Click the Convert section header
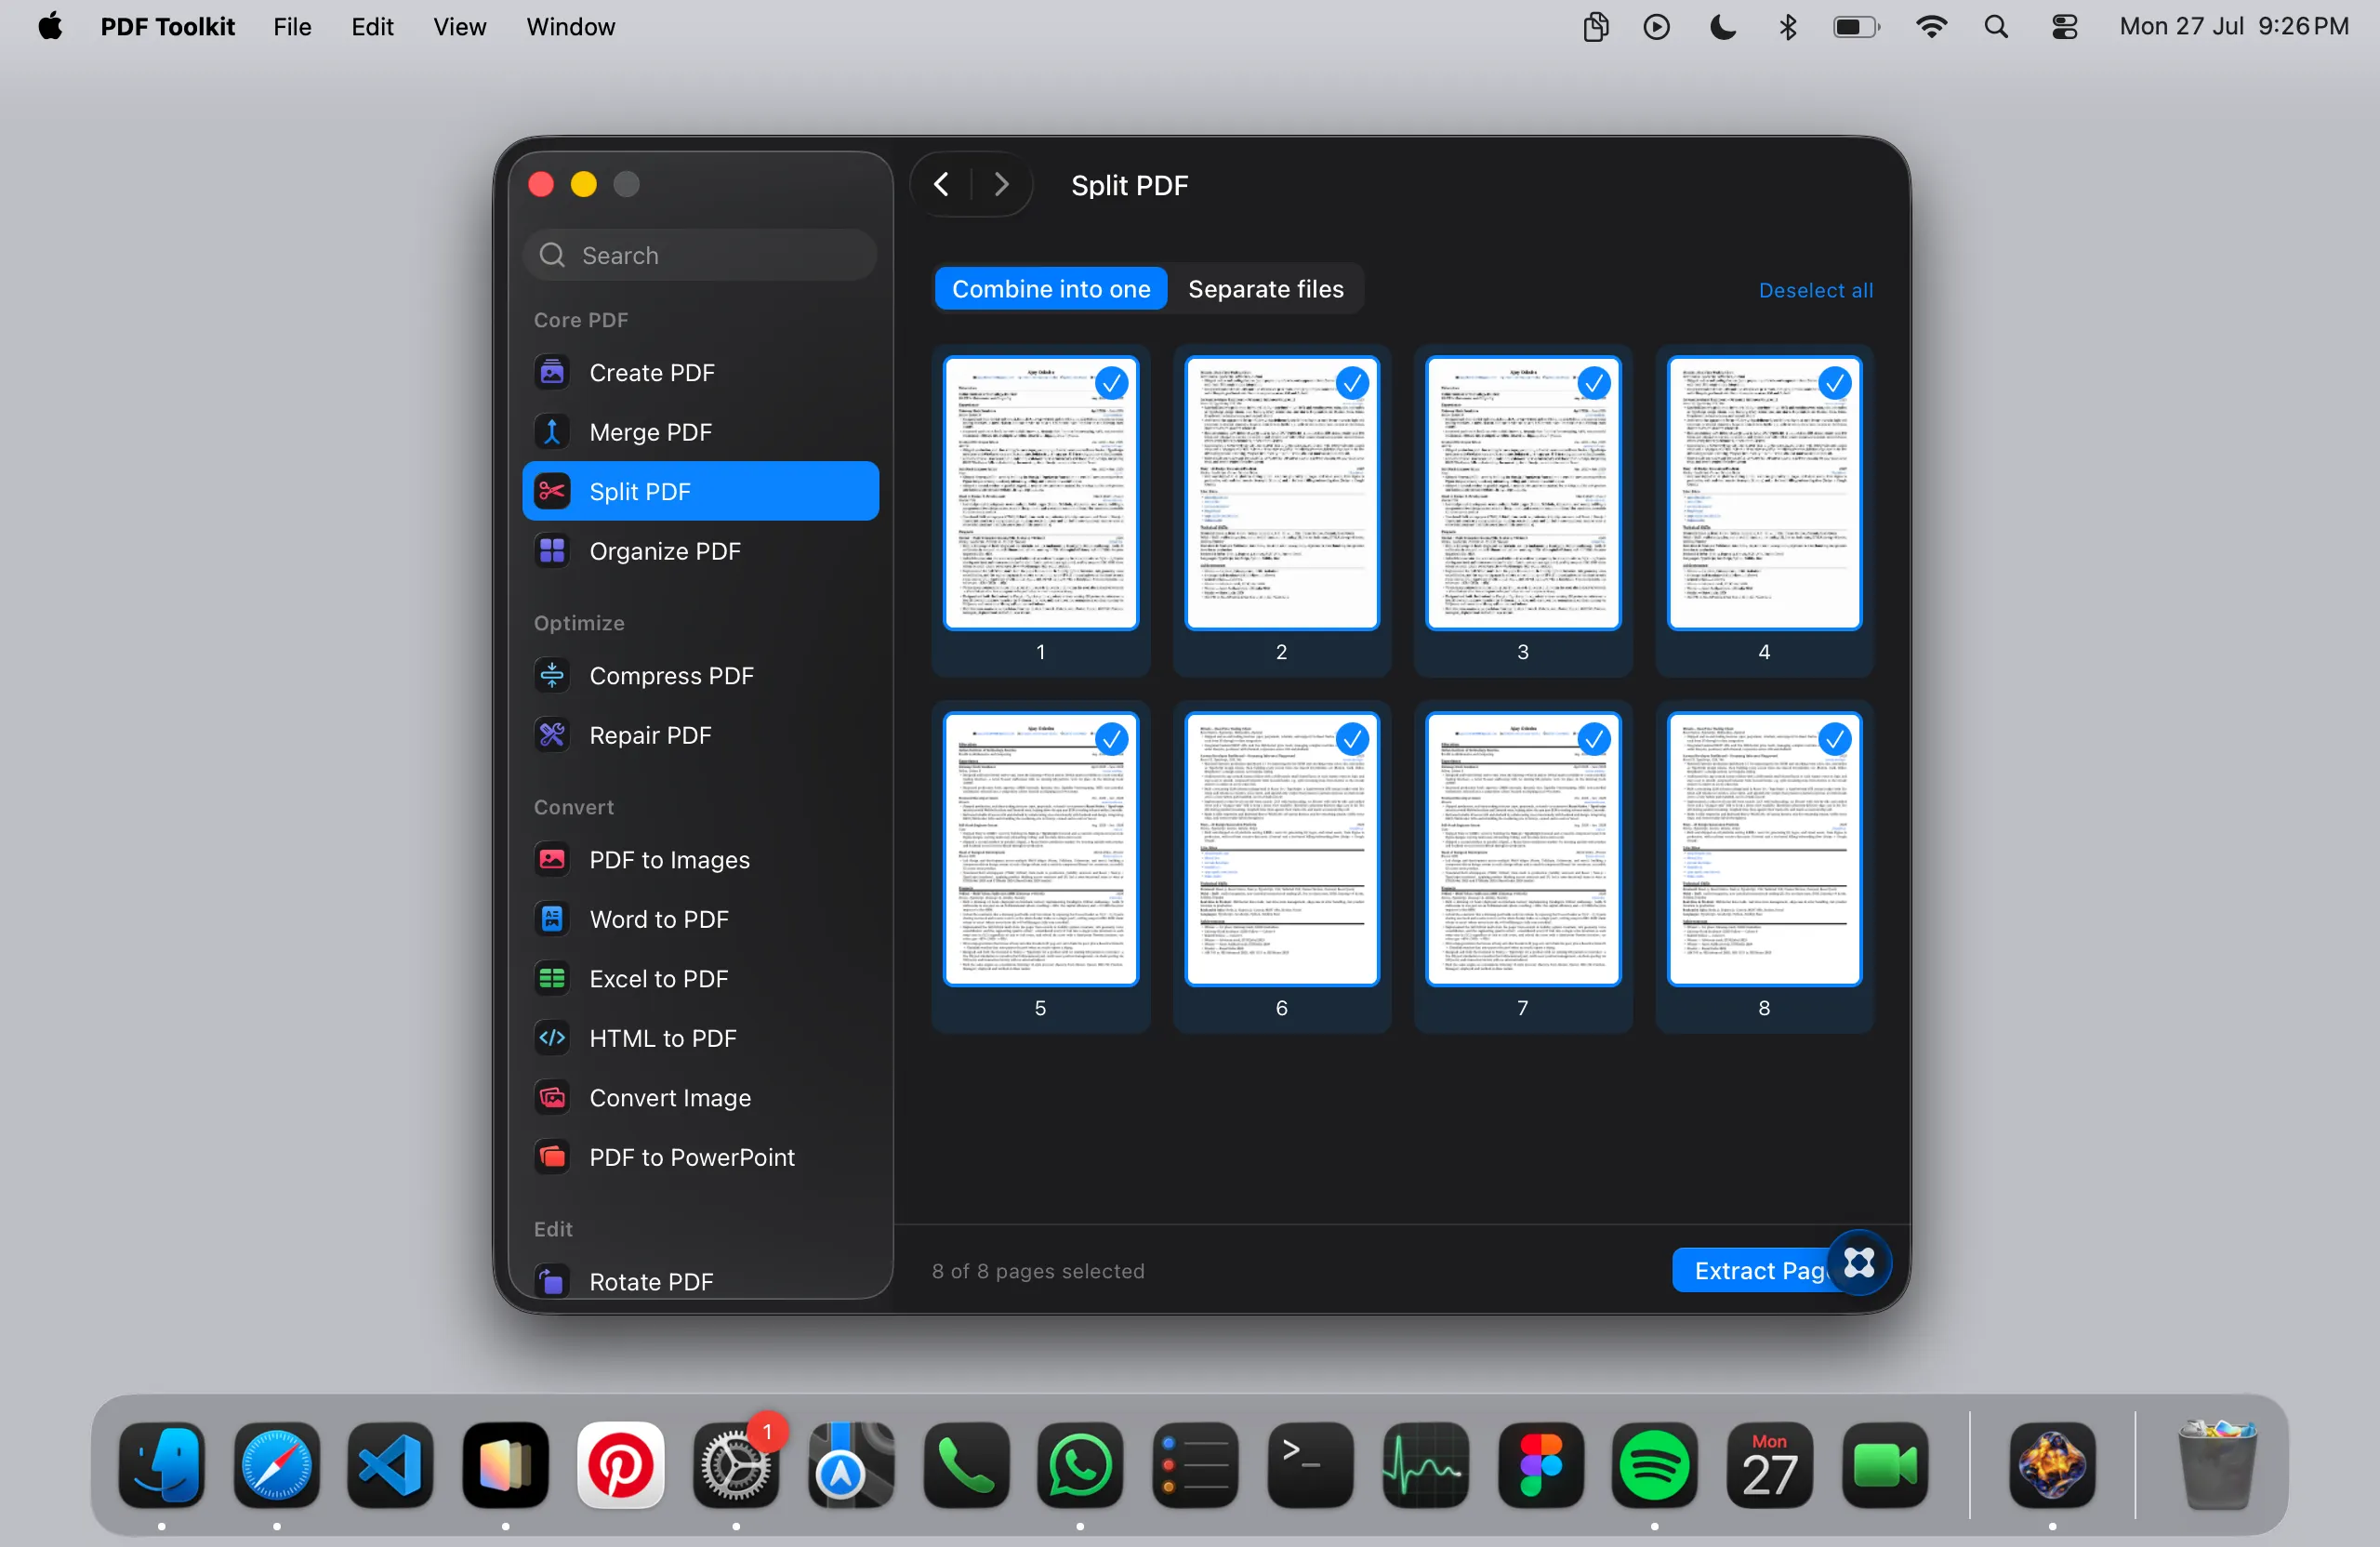The width and height of the screenshot is (2380, 1547). tap(574, 807)
